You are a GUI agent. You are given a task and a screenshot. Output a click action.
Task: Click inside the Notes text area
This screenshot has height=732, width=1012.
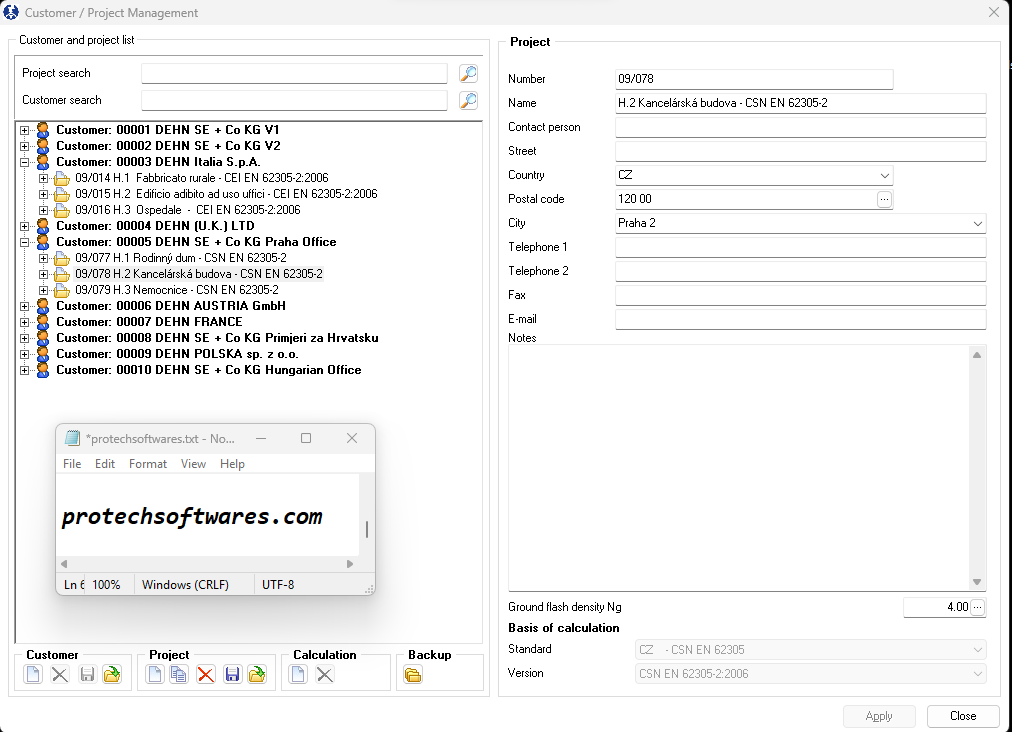coord(739,468)
